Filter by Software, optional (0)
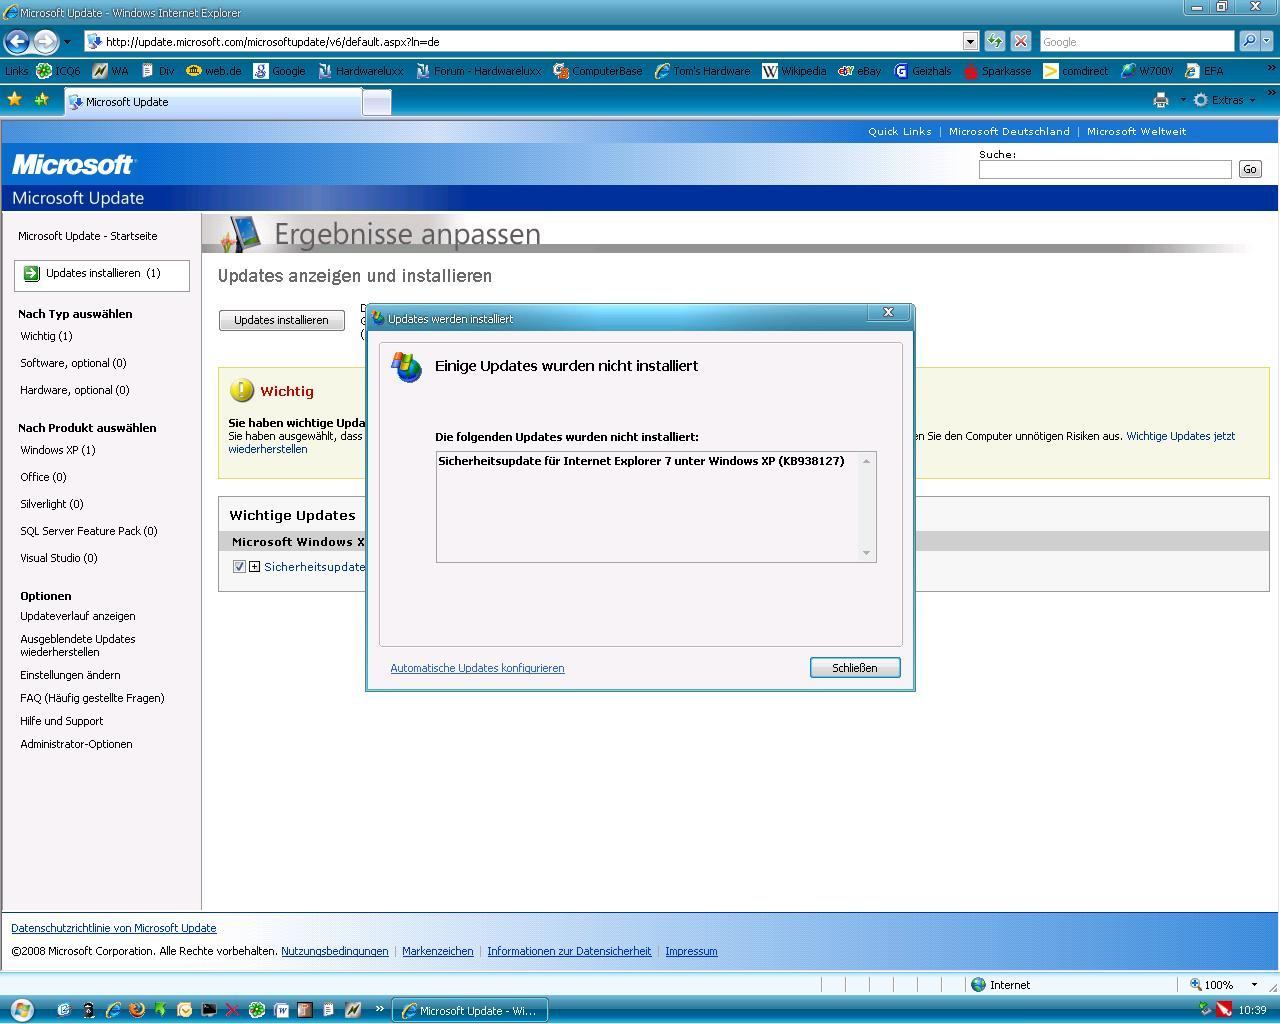This screenshot has height=1024, width=1280. [x=73, y=363]
